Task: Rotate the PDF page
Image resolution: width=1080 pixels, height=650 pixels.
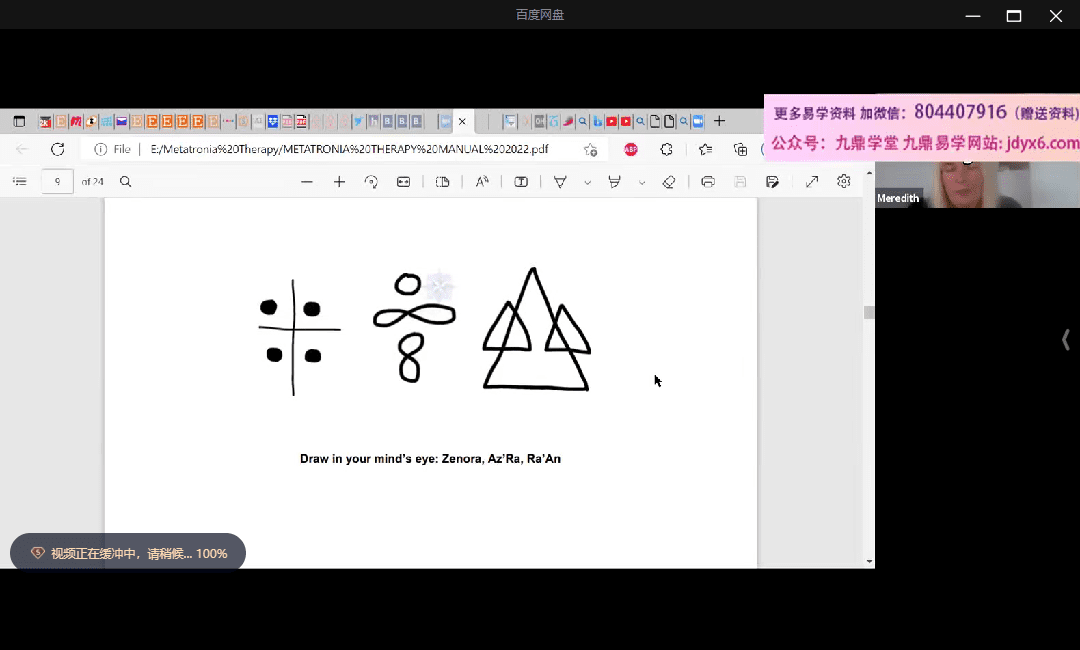Action: [x=371, y=182]
